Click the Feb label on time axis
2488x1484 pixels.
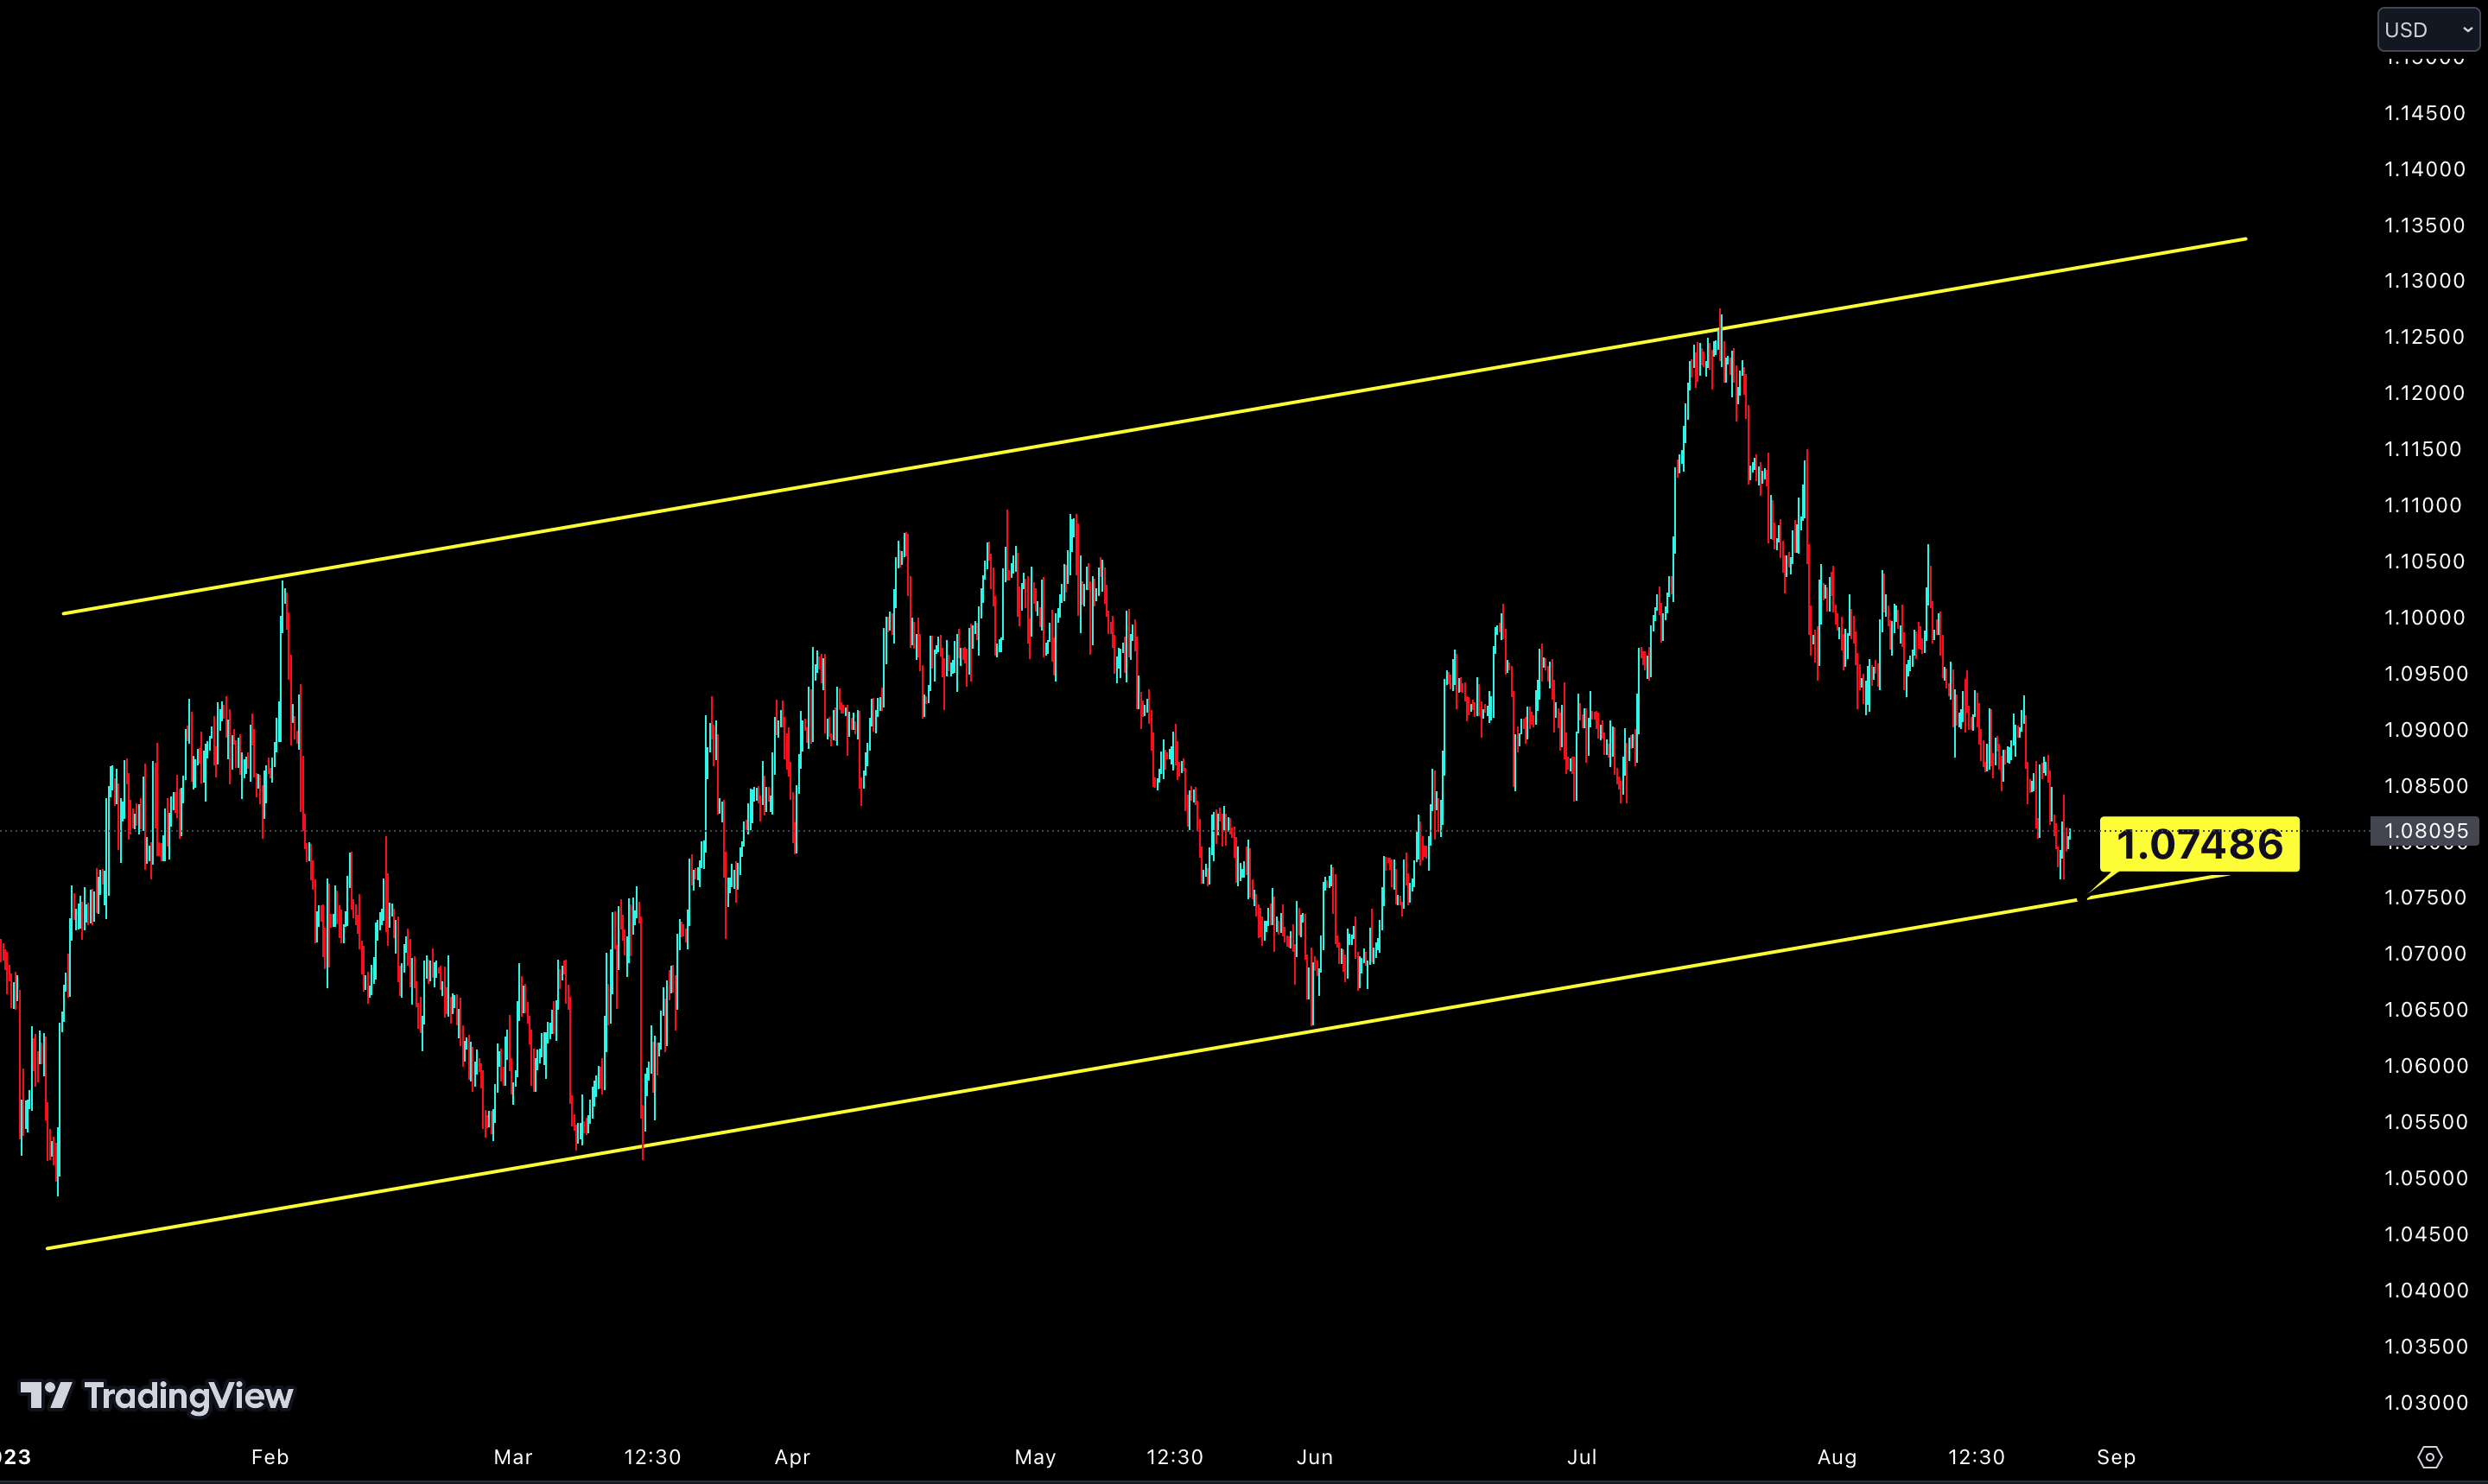pos(270,1457)
